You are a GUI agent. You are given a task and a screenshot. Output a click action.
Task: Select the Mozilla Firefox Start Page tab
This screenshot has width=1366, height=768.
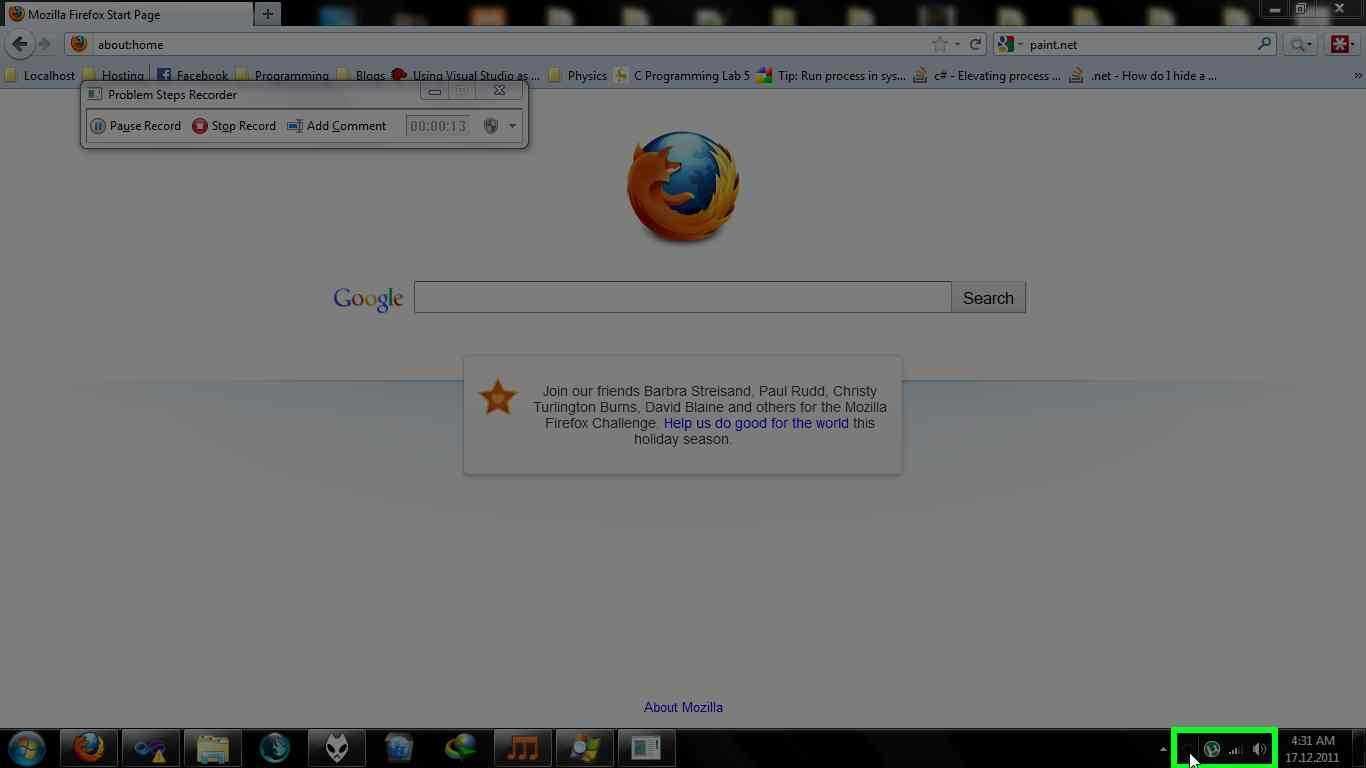tap(127, 14)
